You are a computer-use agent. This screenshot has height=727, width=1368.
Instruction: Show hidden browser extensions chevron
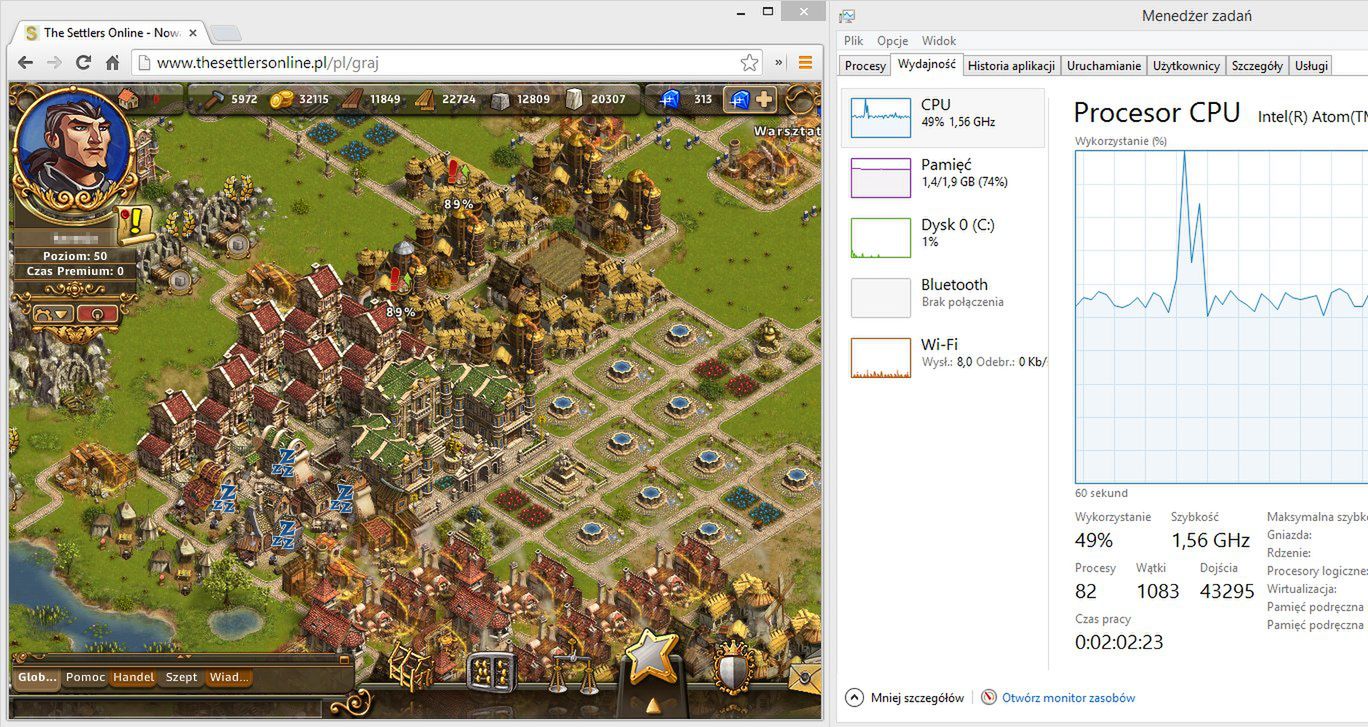click(x=780, y=63)
